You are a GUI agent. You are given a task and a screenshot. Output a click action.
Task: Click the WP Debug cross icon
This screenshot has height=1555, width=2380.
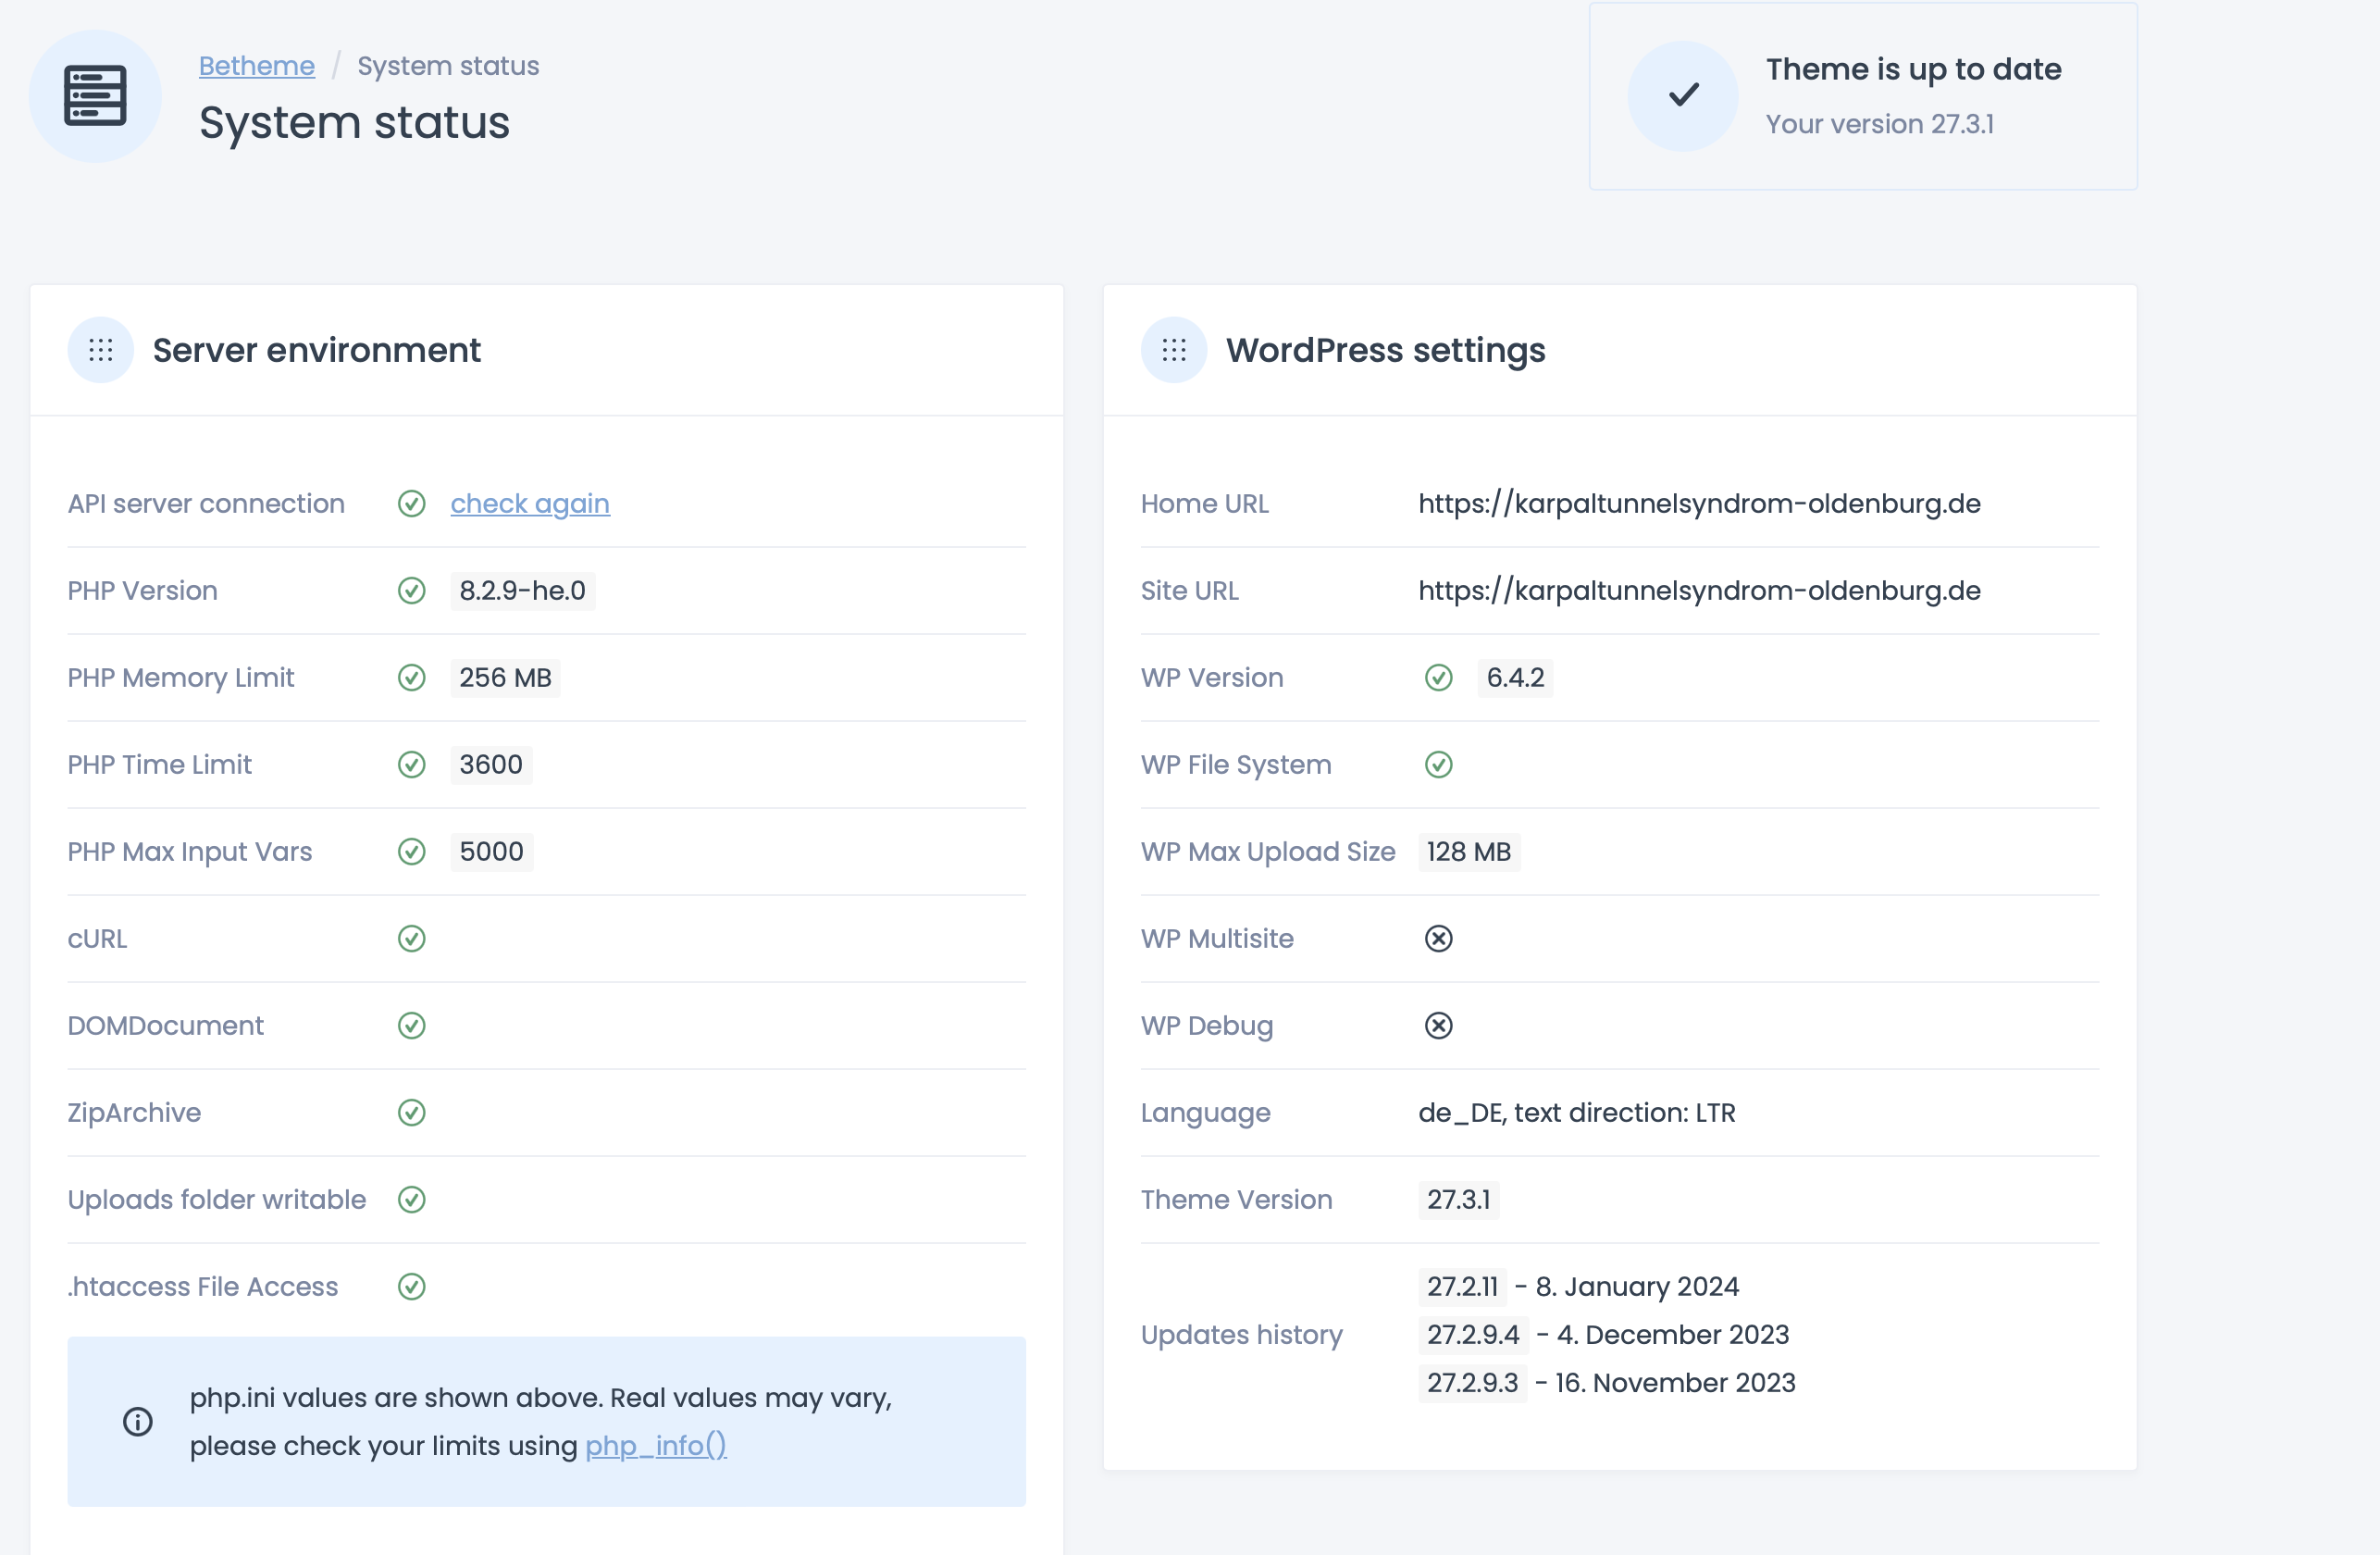[1439, 1026]
